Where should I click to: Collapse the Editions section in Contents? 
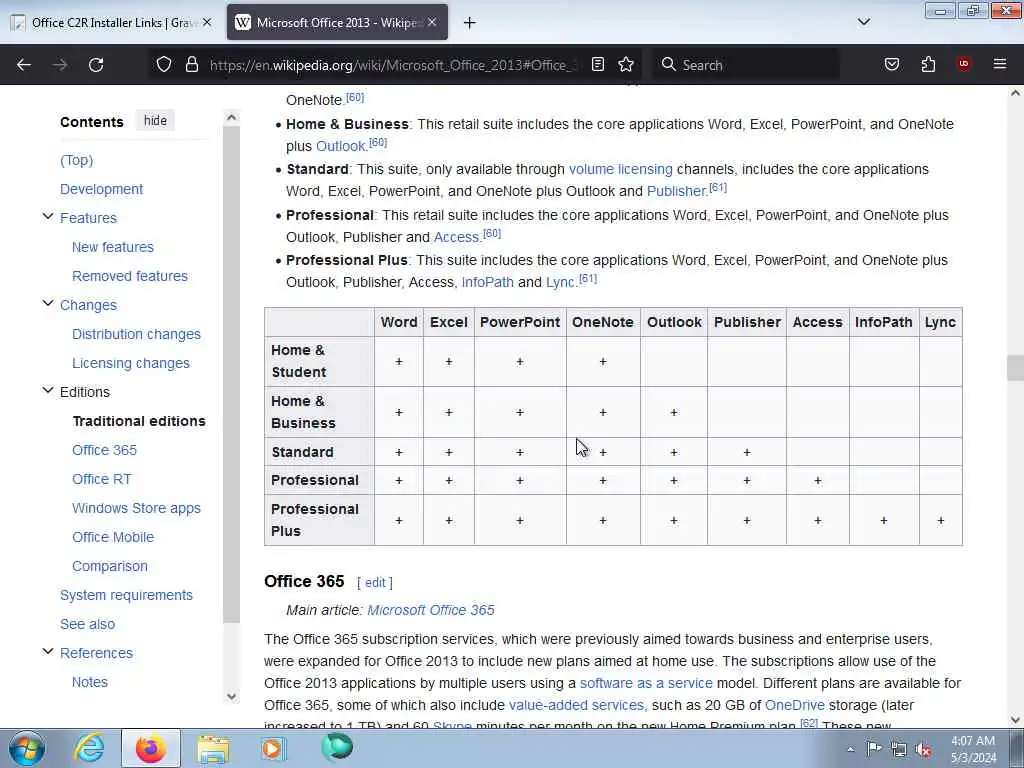point(48,391)
